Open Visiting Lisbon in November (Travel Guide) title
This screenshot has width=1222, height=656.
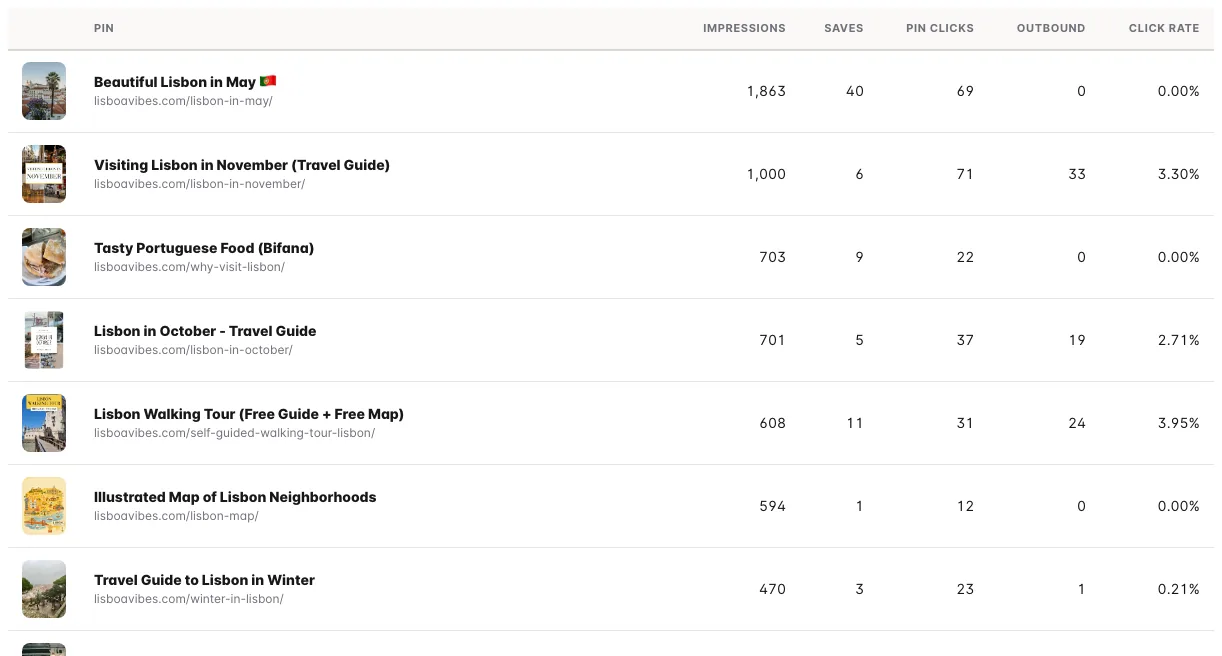(x=242, y=165)
